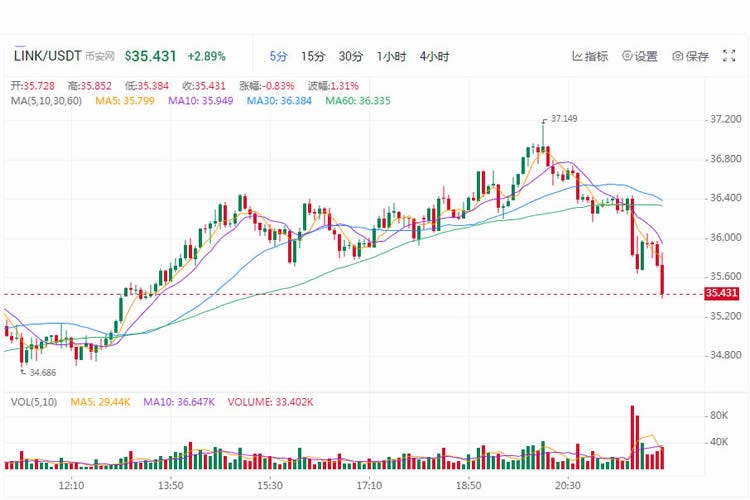Open the 设置 settings gear icon
750x500 pixels.
coord(627,56)
